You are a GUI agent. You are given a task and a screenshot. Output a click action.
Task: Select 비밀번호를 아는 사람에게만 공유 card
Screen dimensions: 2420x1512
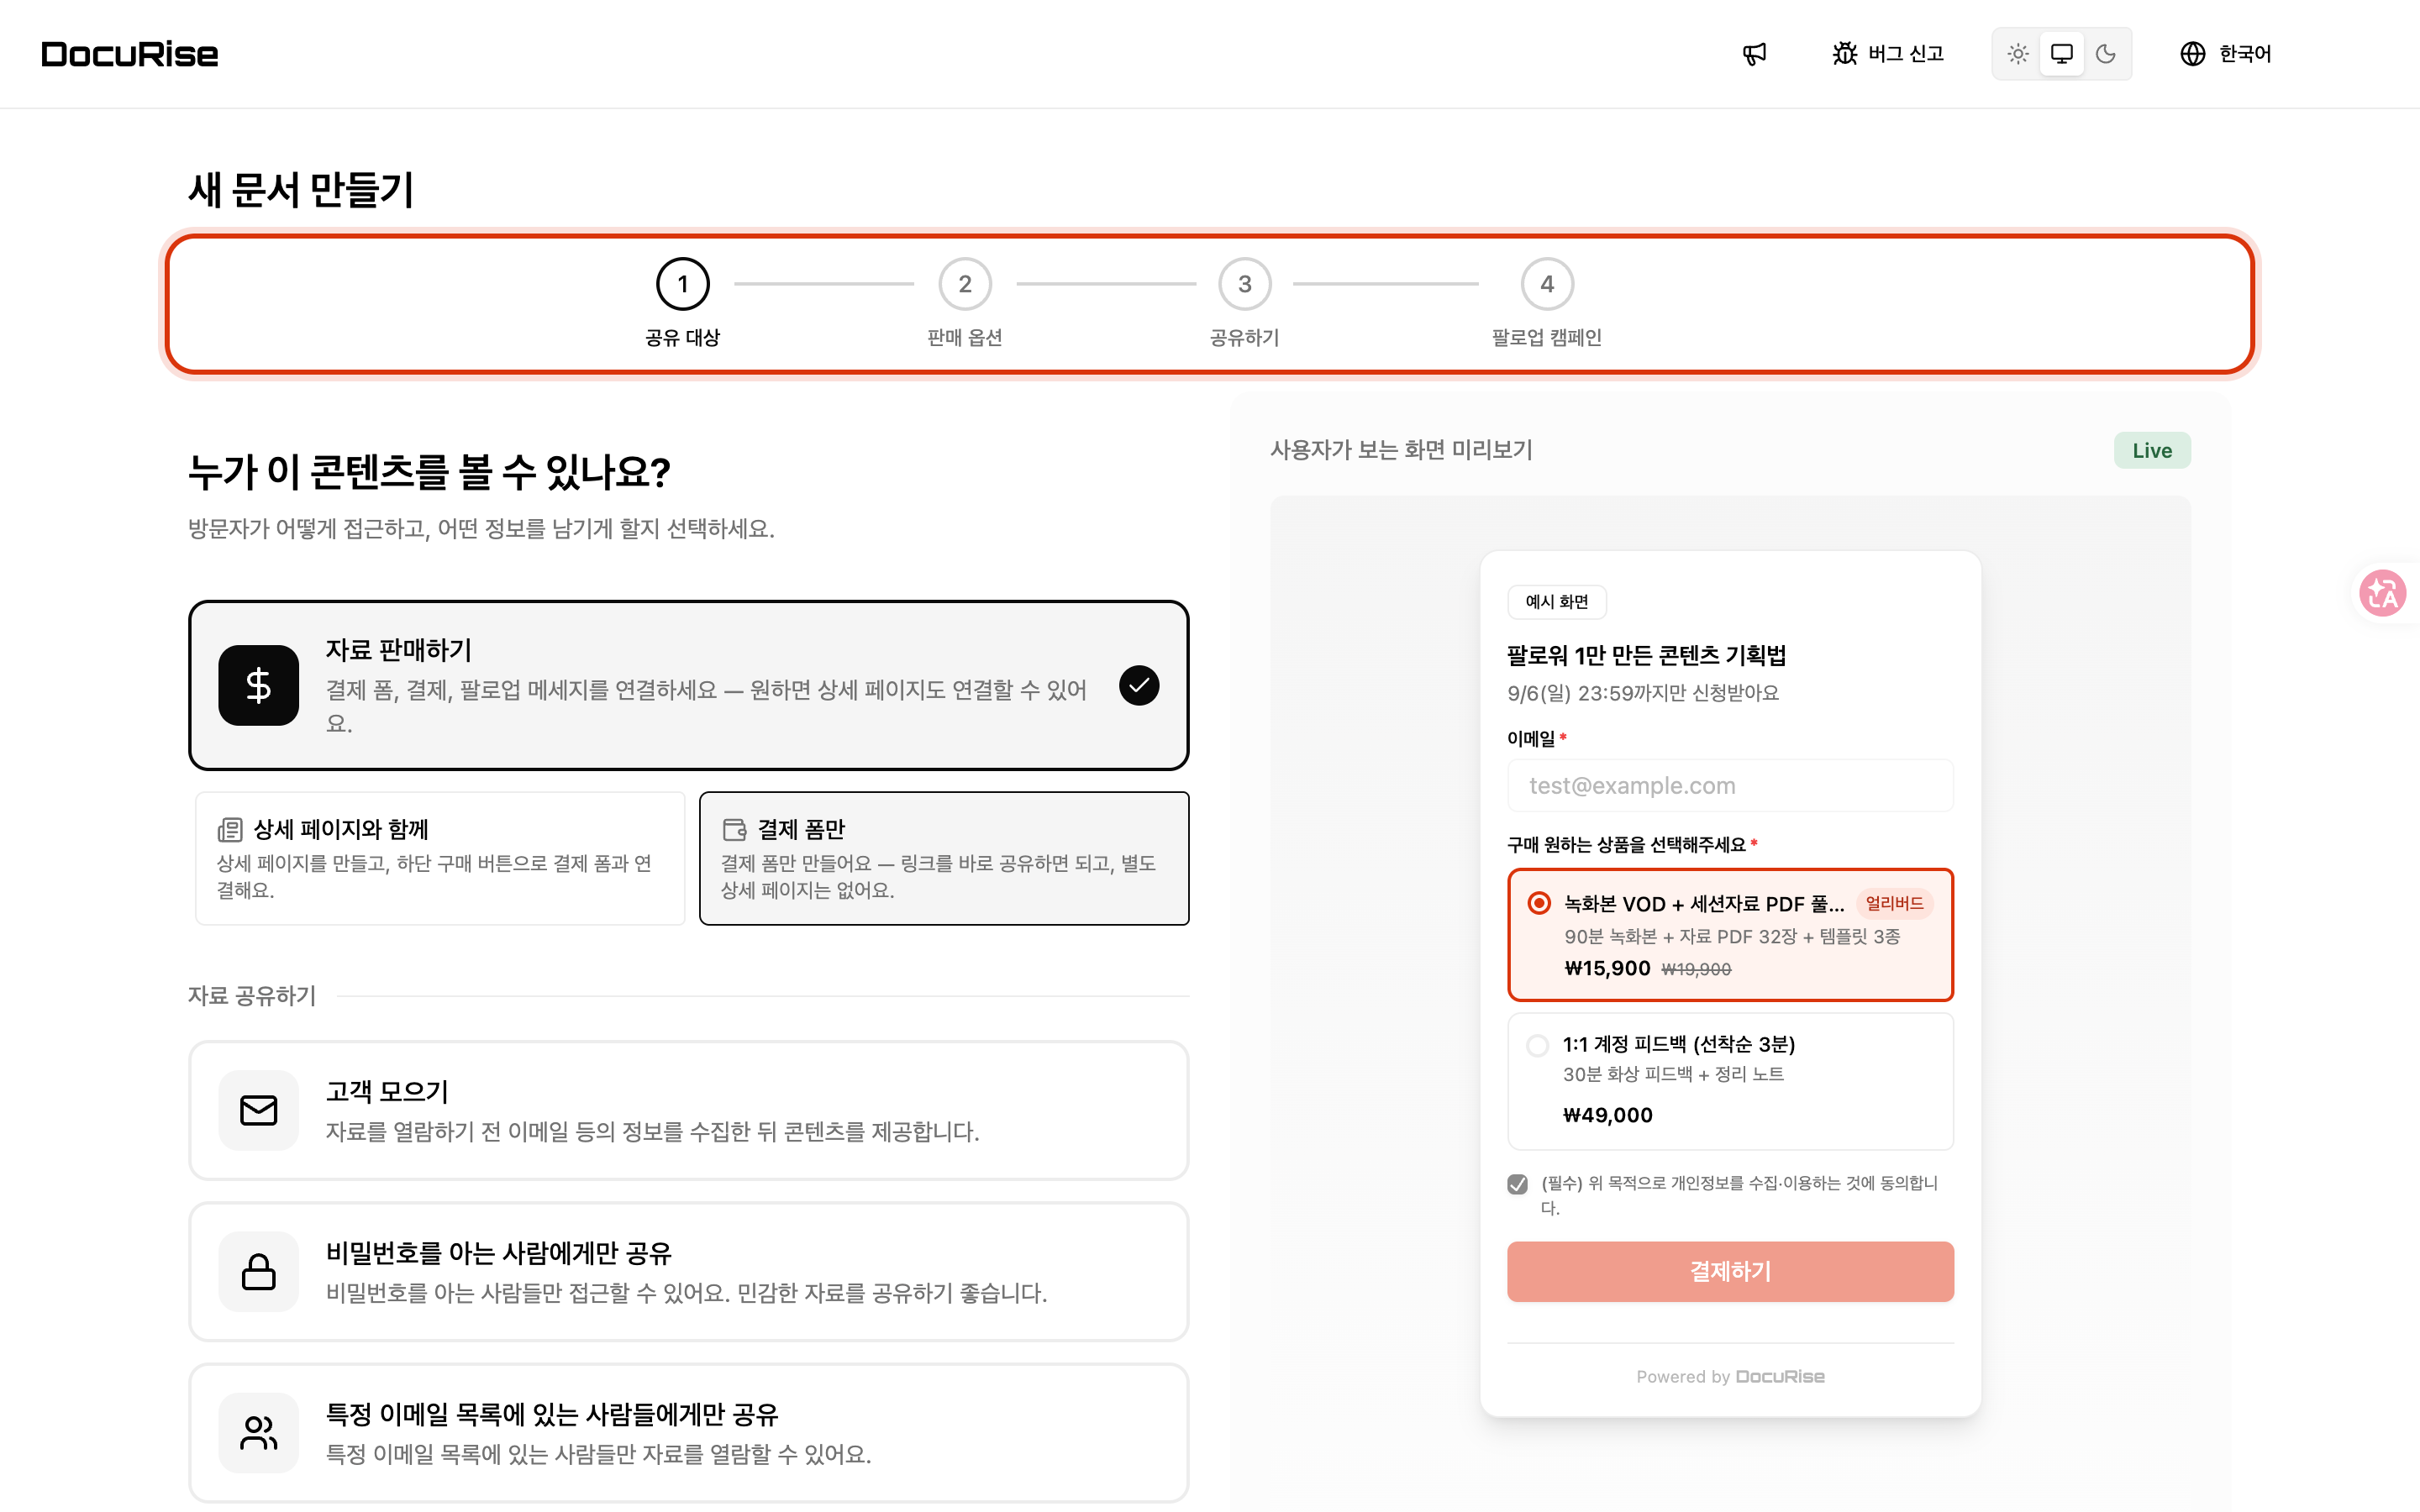(689, 1271)
